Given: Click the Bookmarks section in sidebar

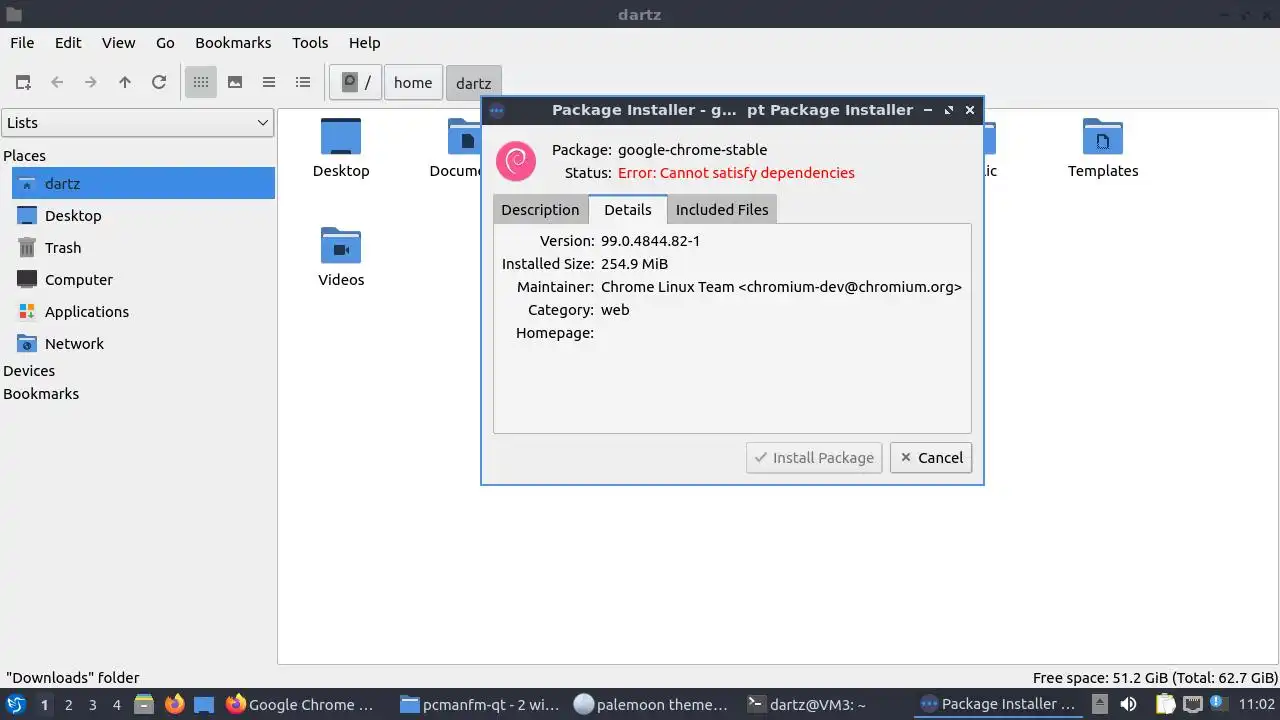Looking at the screenshot, I should (41, 393).
